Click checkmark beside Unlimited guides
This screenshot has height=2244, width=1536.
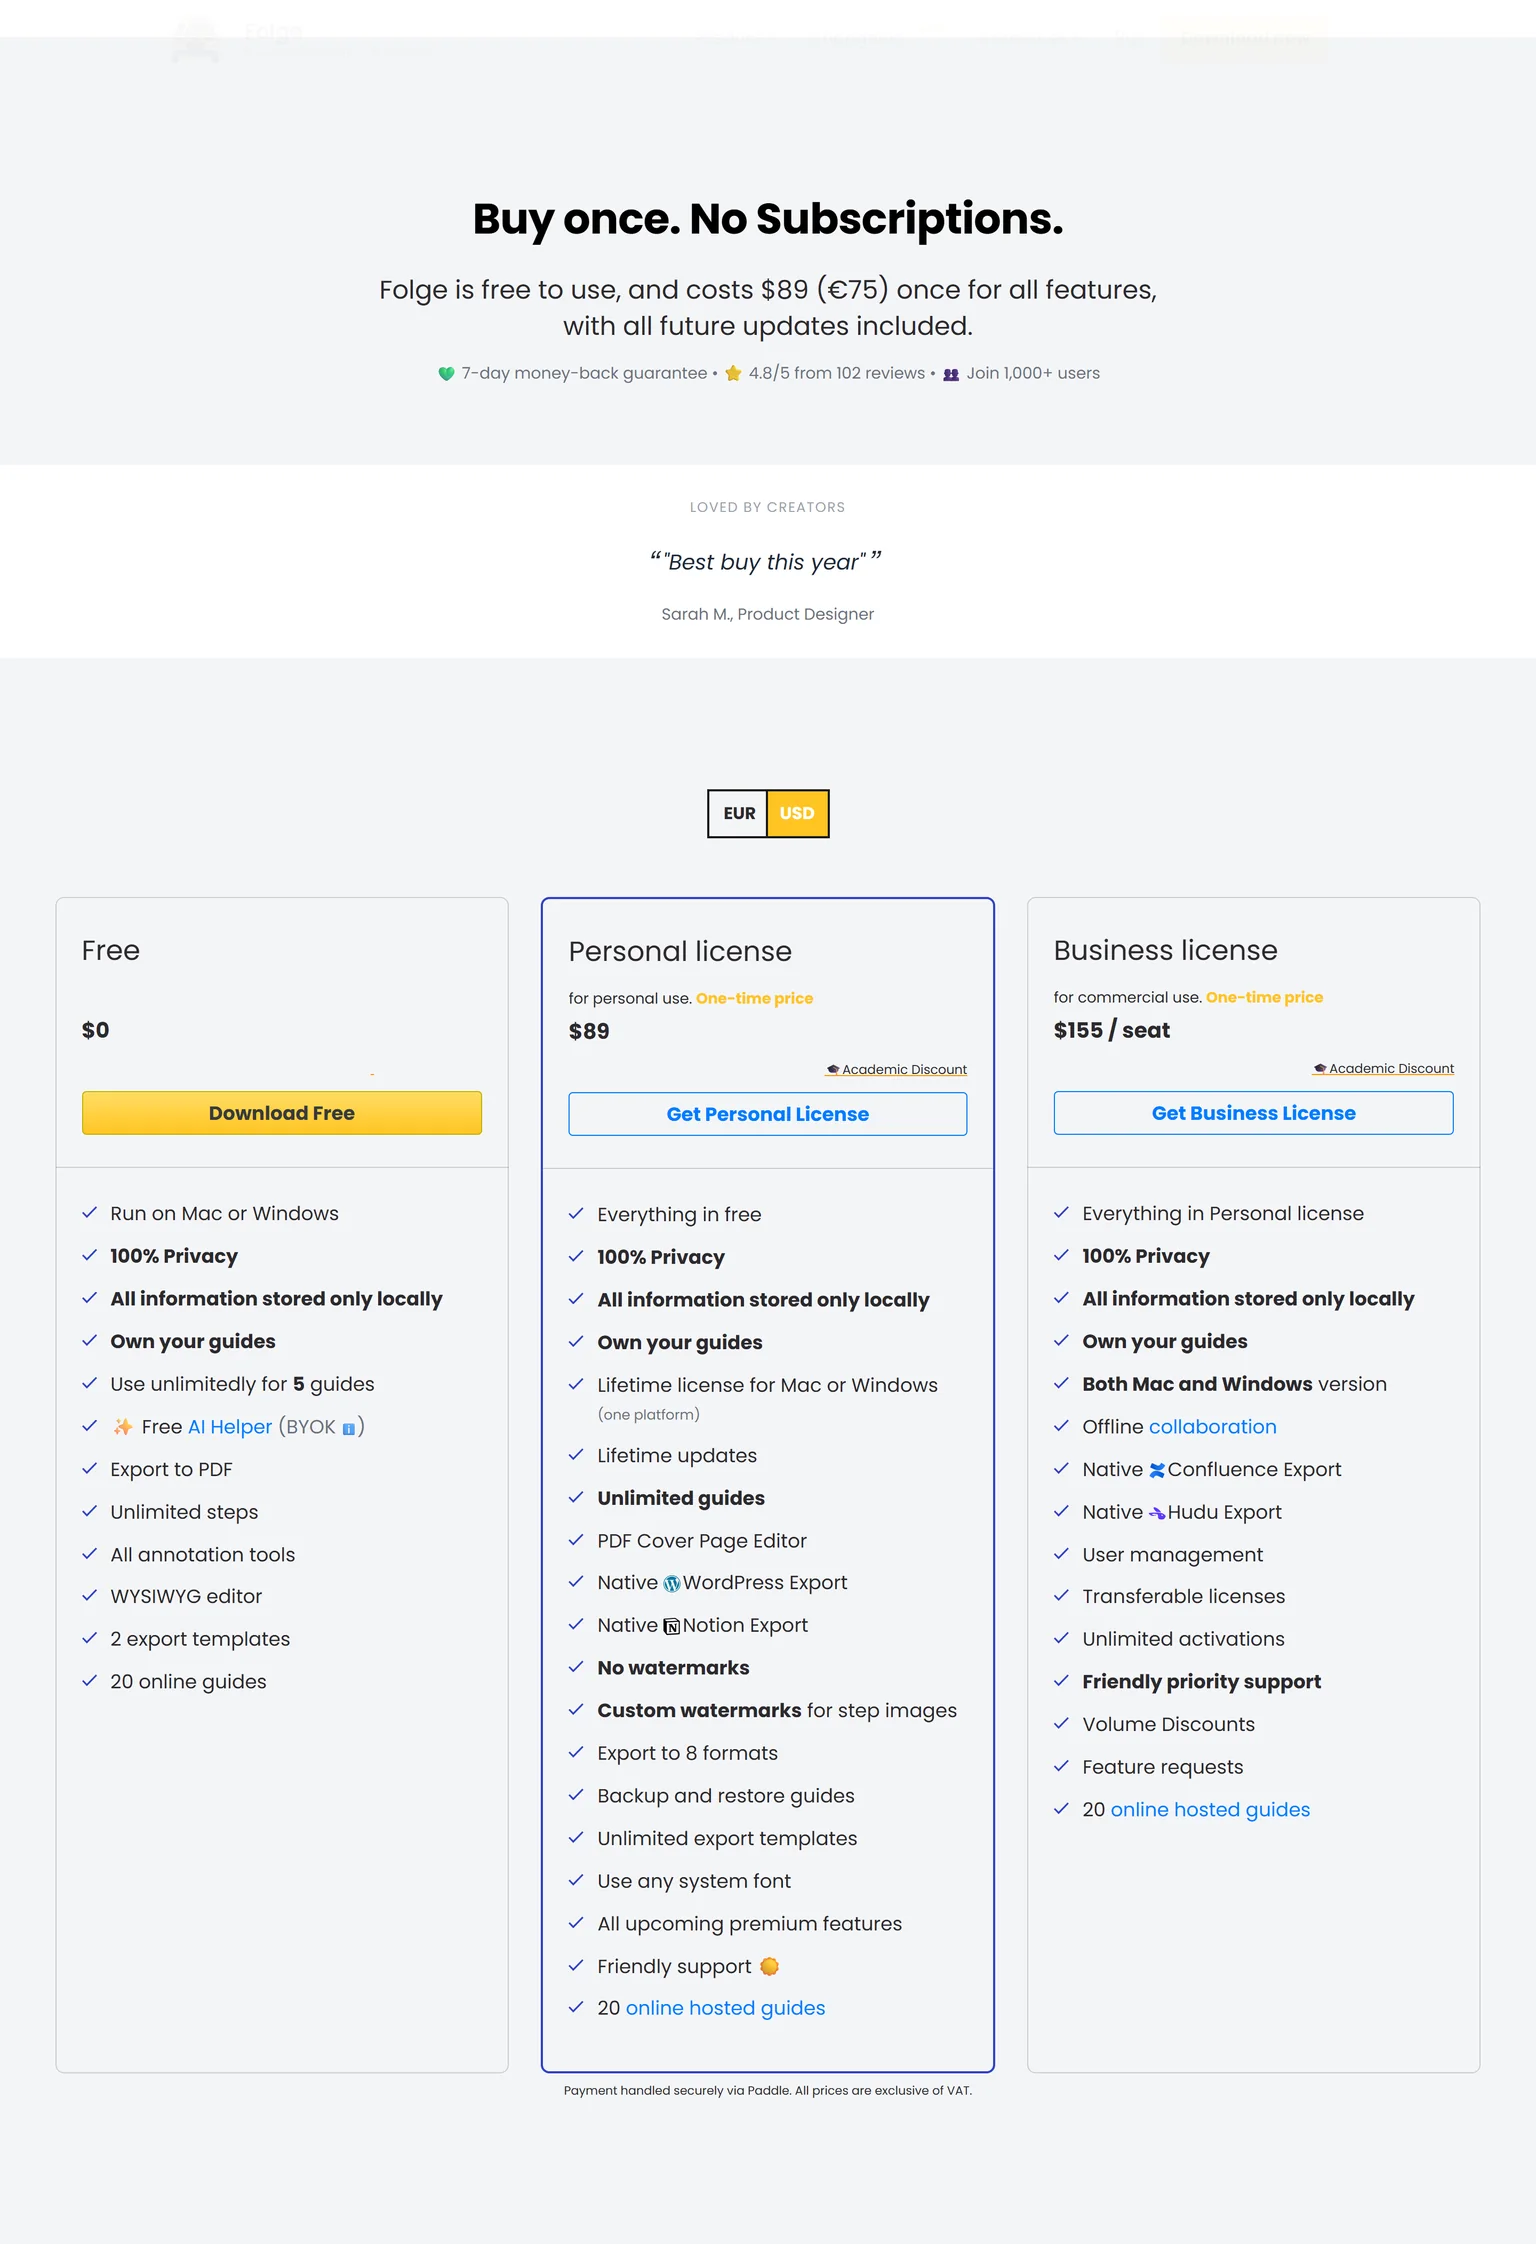click(x=576, y=1497)
